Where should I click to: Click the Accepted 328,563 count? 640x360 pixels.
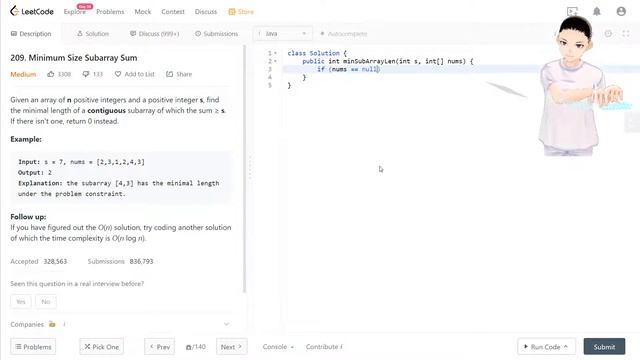(38, 261)
